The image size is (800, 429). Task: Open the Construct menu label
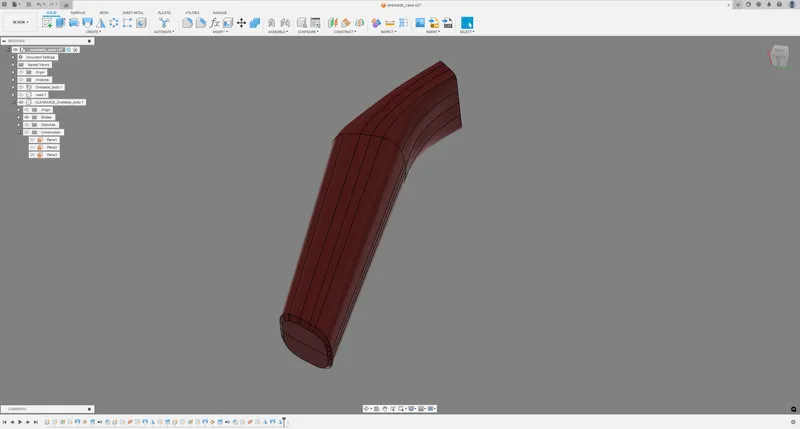(345, 32)
